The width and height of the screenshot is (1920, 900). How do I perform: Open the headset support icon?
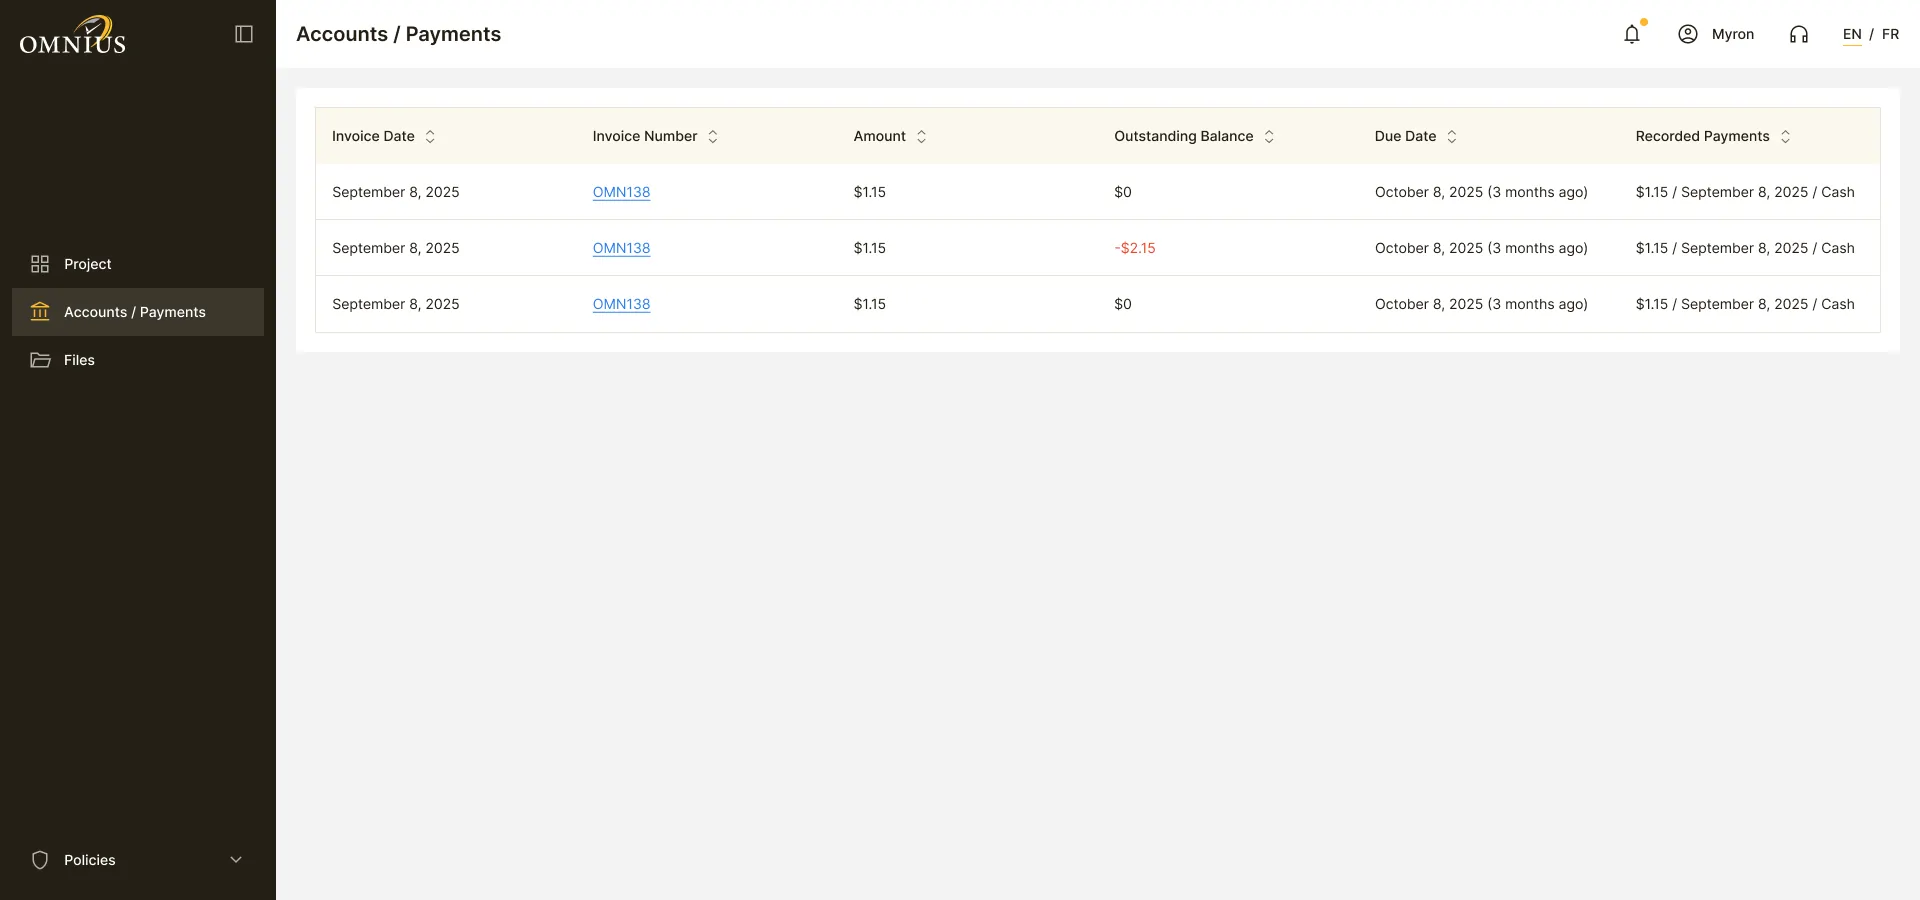tap(1799, 34)
